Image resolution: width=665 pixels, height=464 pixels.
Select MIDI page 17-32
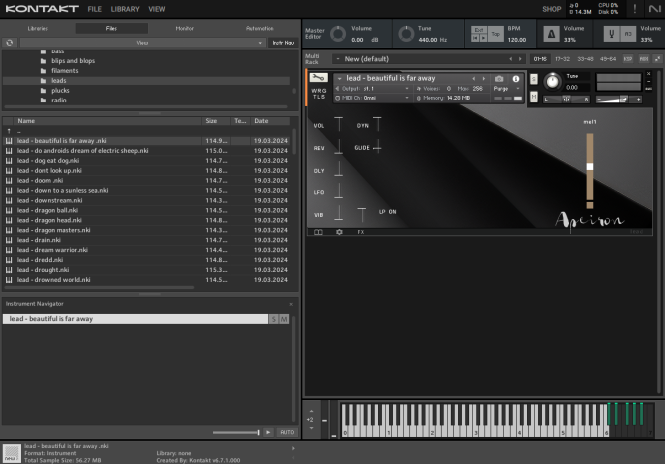(x=562, y=59)
